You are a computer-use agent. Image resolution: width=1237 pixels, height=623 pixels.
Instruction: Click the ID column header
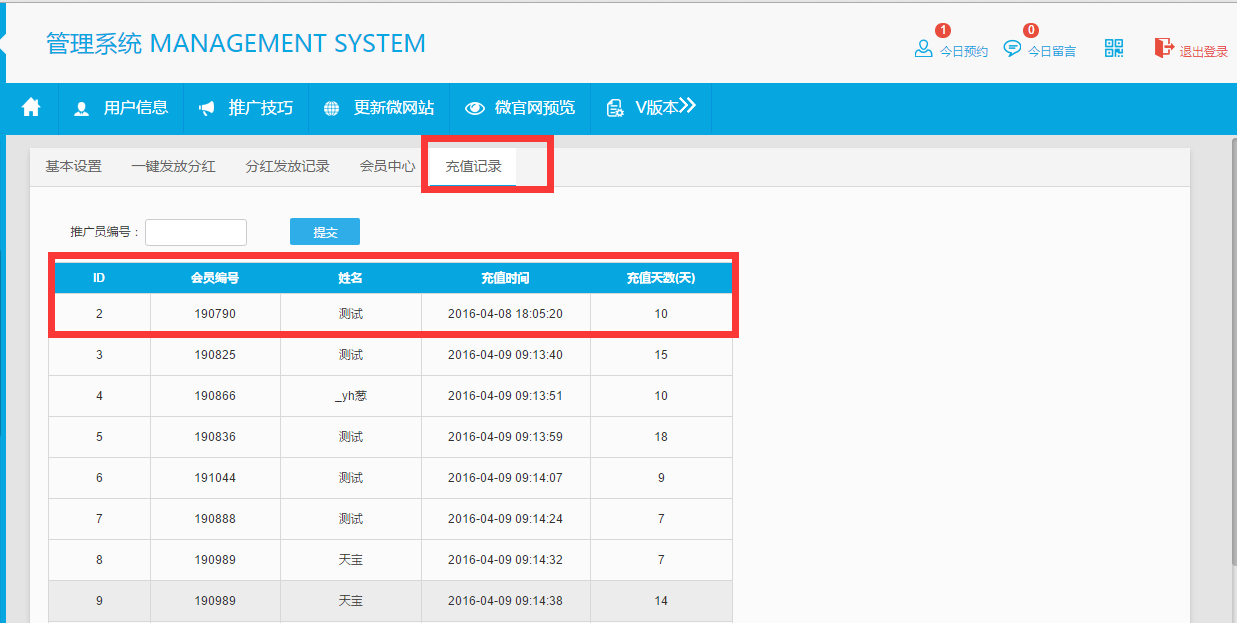click(99, 278)
